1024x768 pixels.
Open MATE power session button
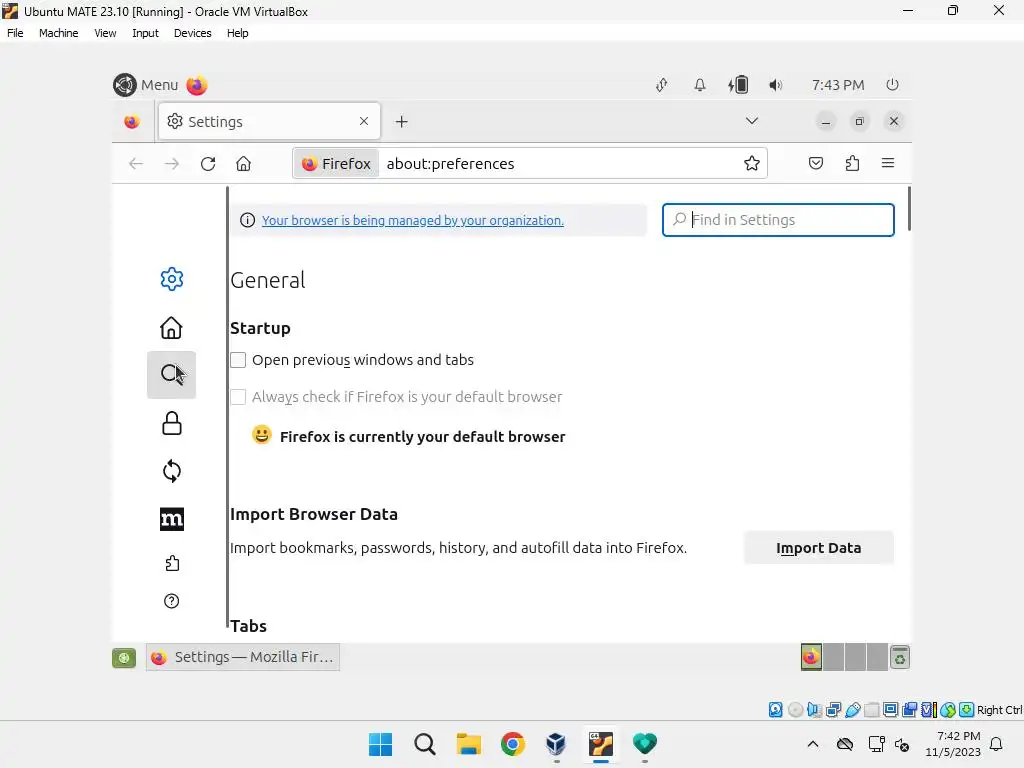click(x=892, y=85)
